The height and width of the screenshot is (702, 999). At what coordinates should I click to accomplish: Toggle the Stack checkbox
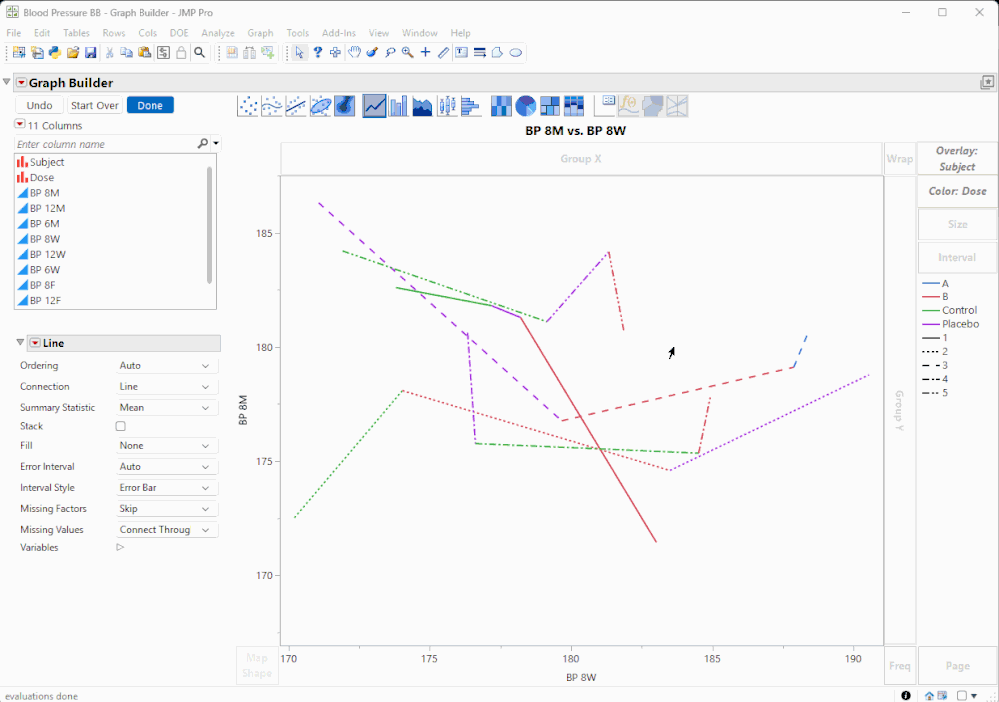coord(121,426)
